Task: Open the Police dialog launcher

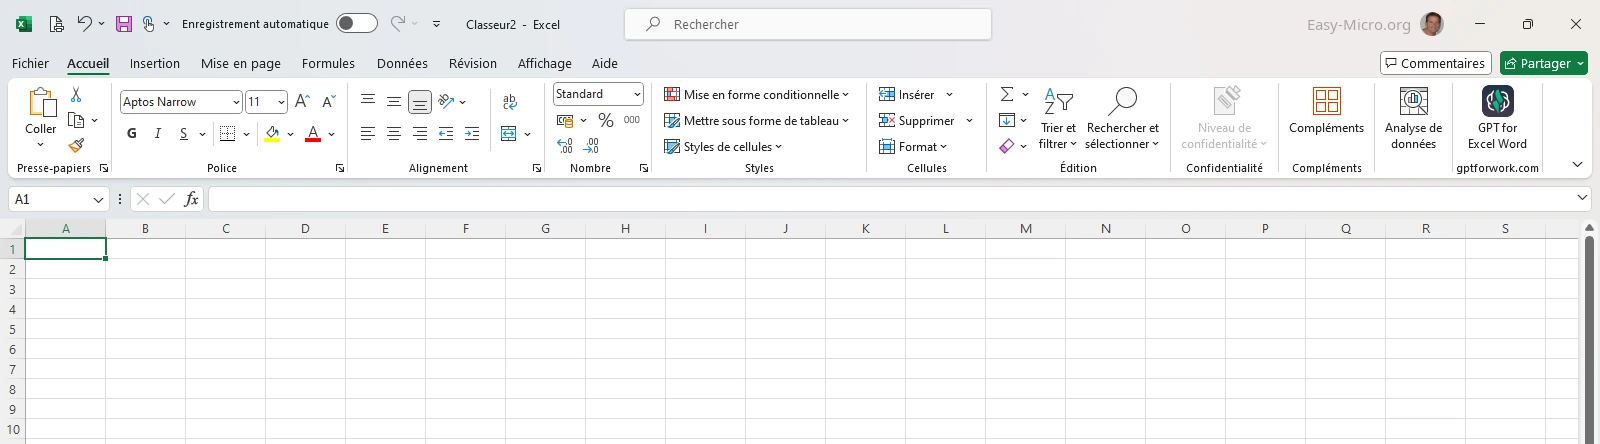Action: coord(340,168)
